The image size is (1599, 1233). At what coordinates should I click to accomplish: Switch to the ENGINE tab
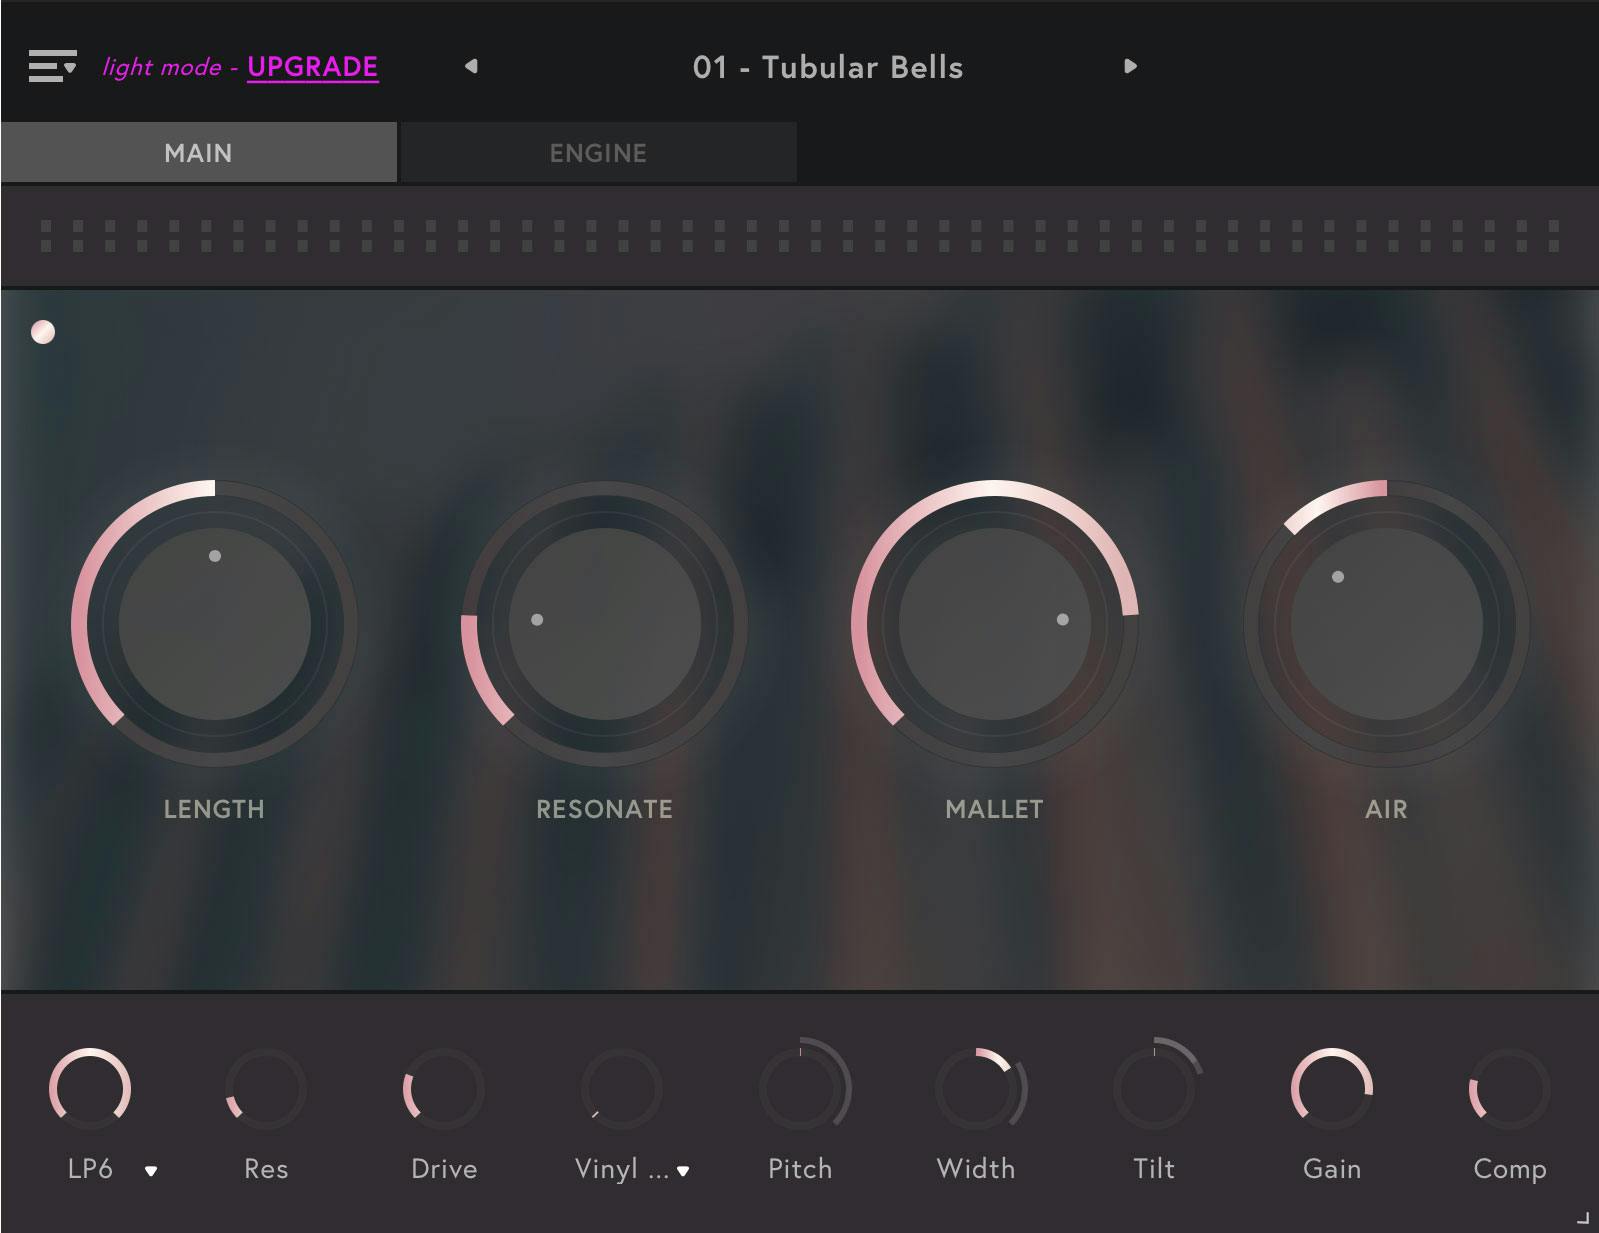point(598,153)
